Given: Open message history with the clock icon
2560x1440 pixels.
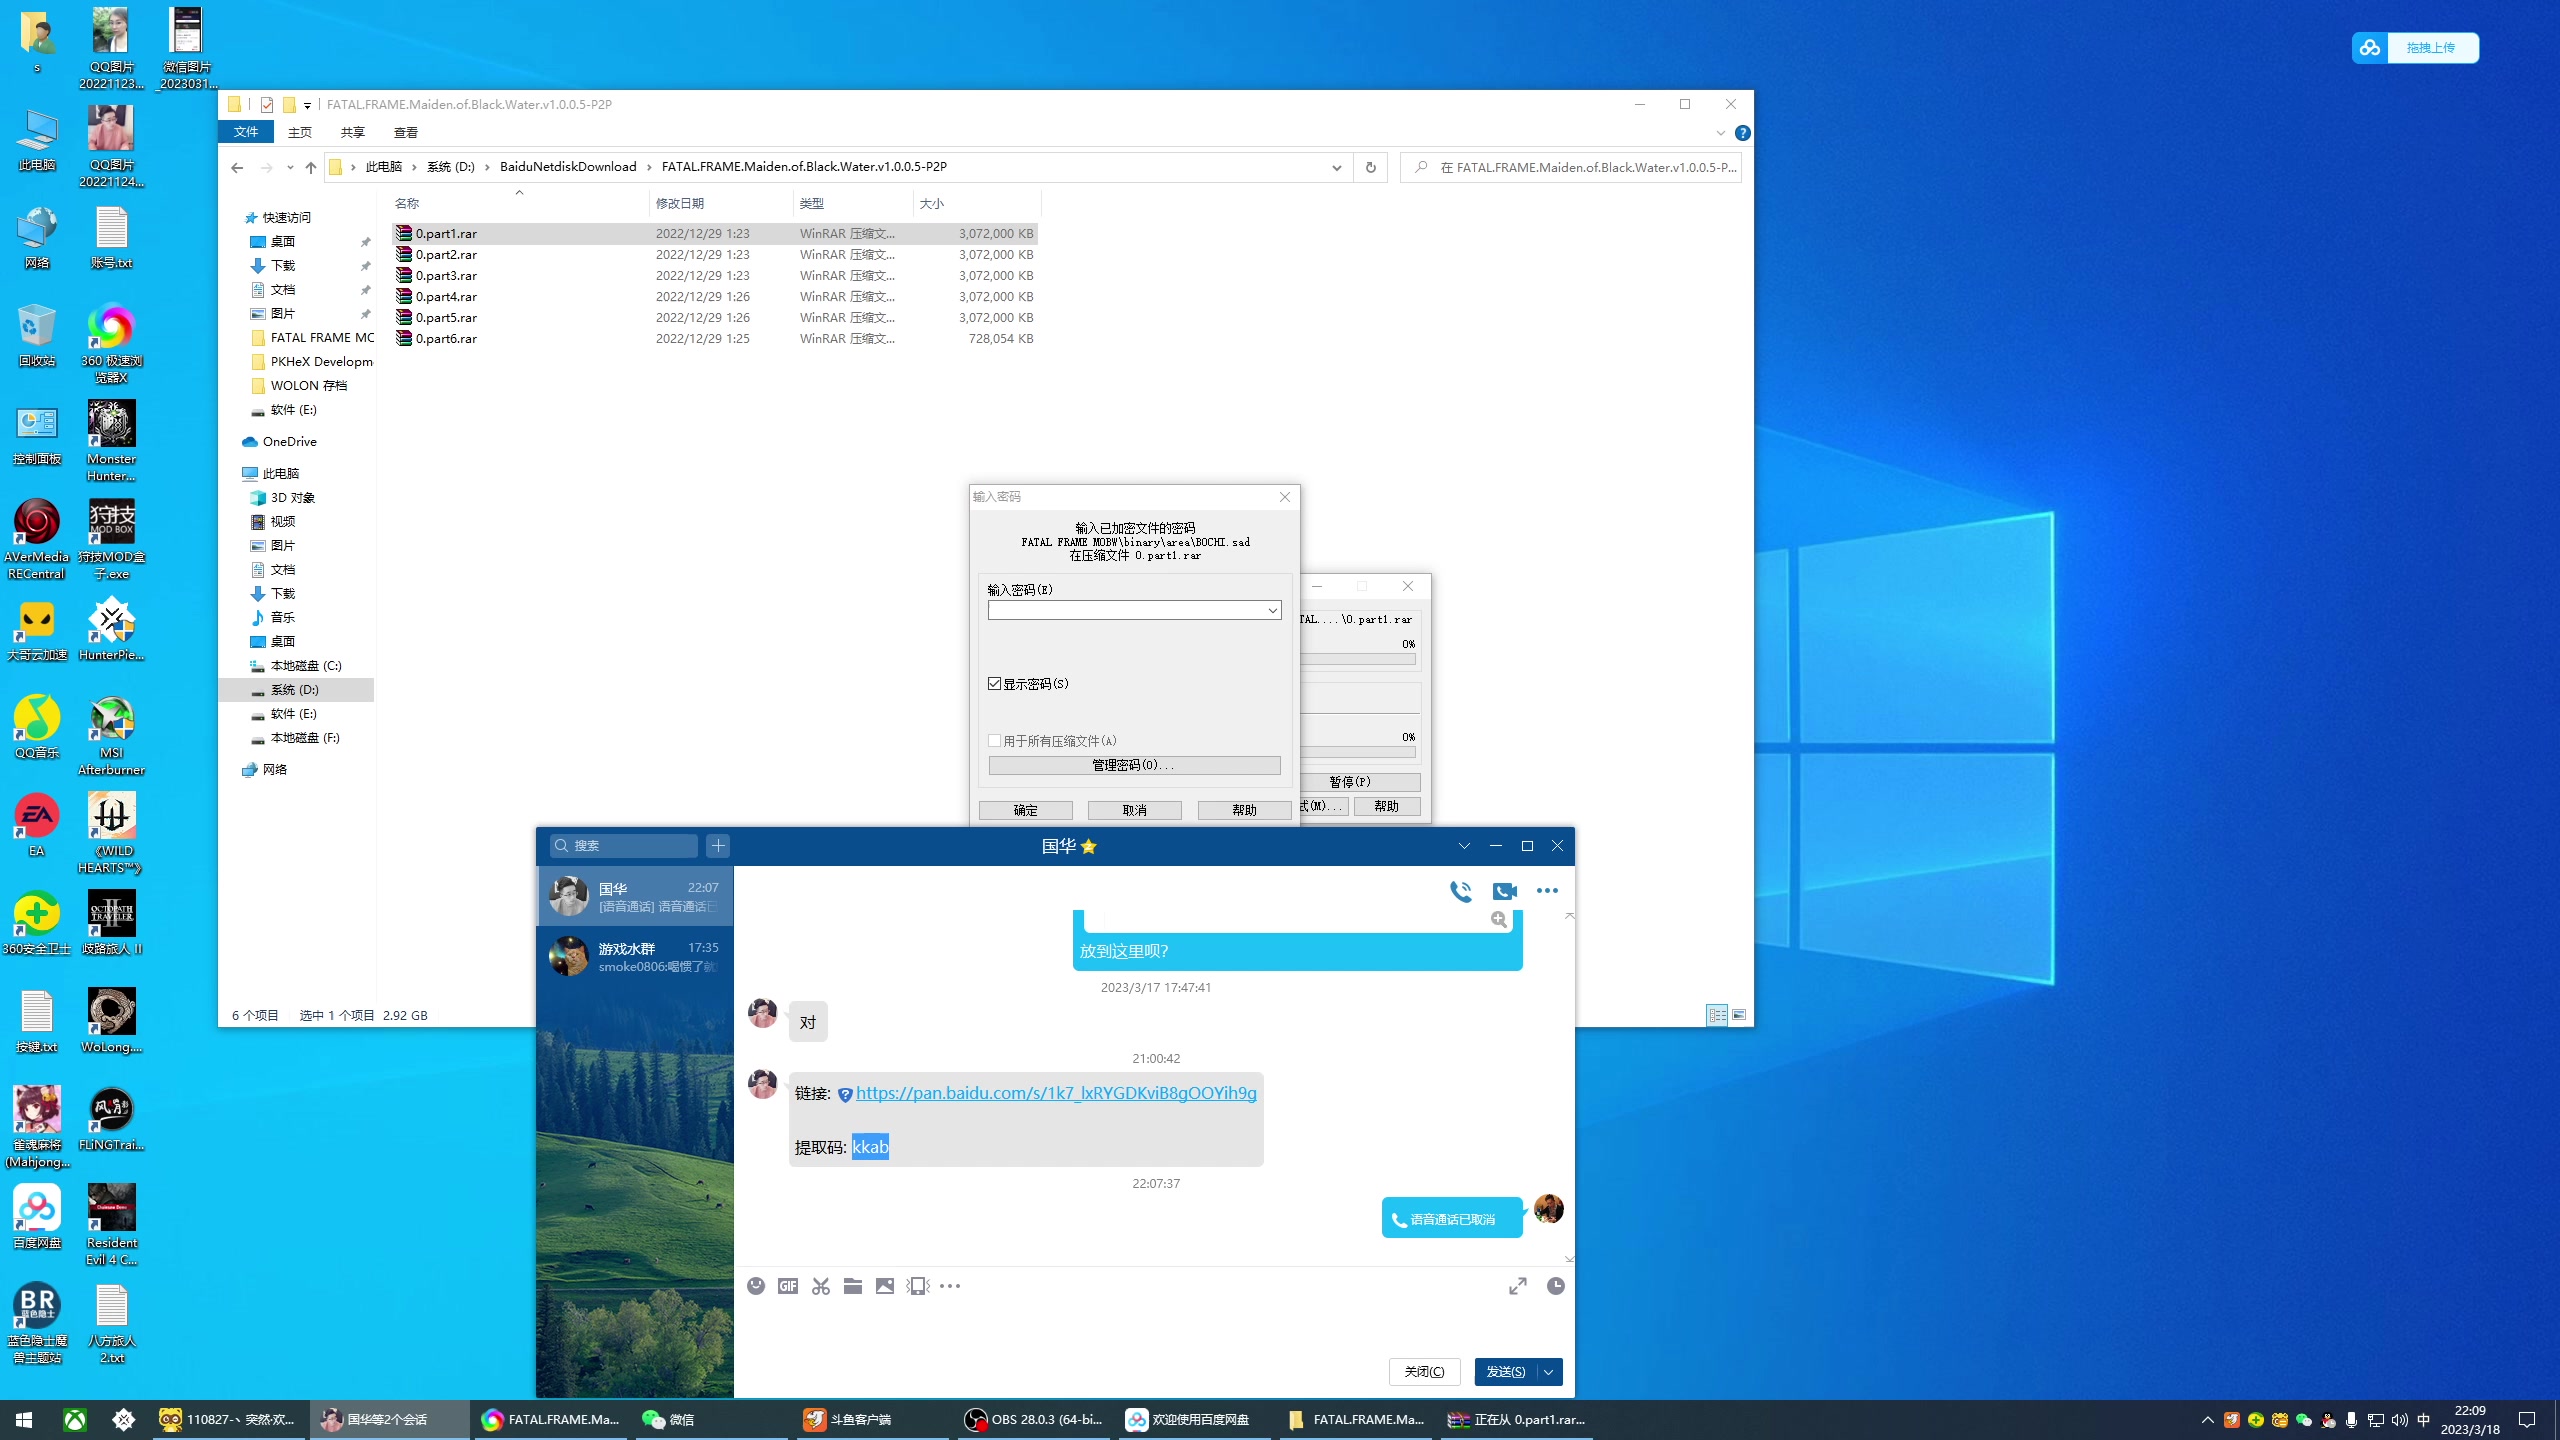Looking at the screenshot, I should (1556, 1286).
